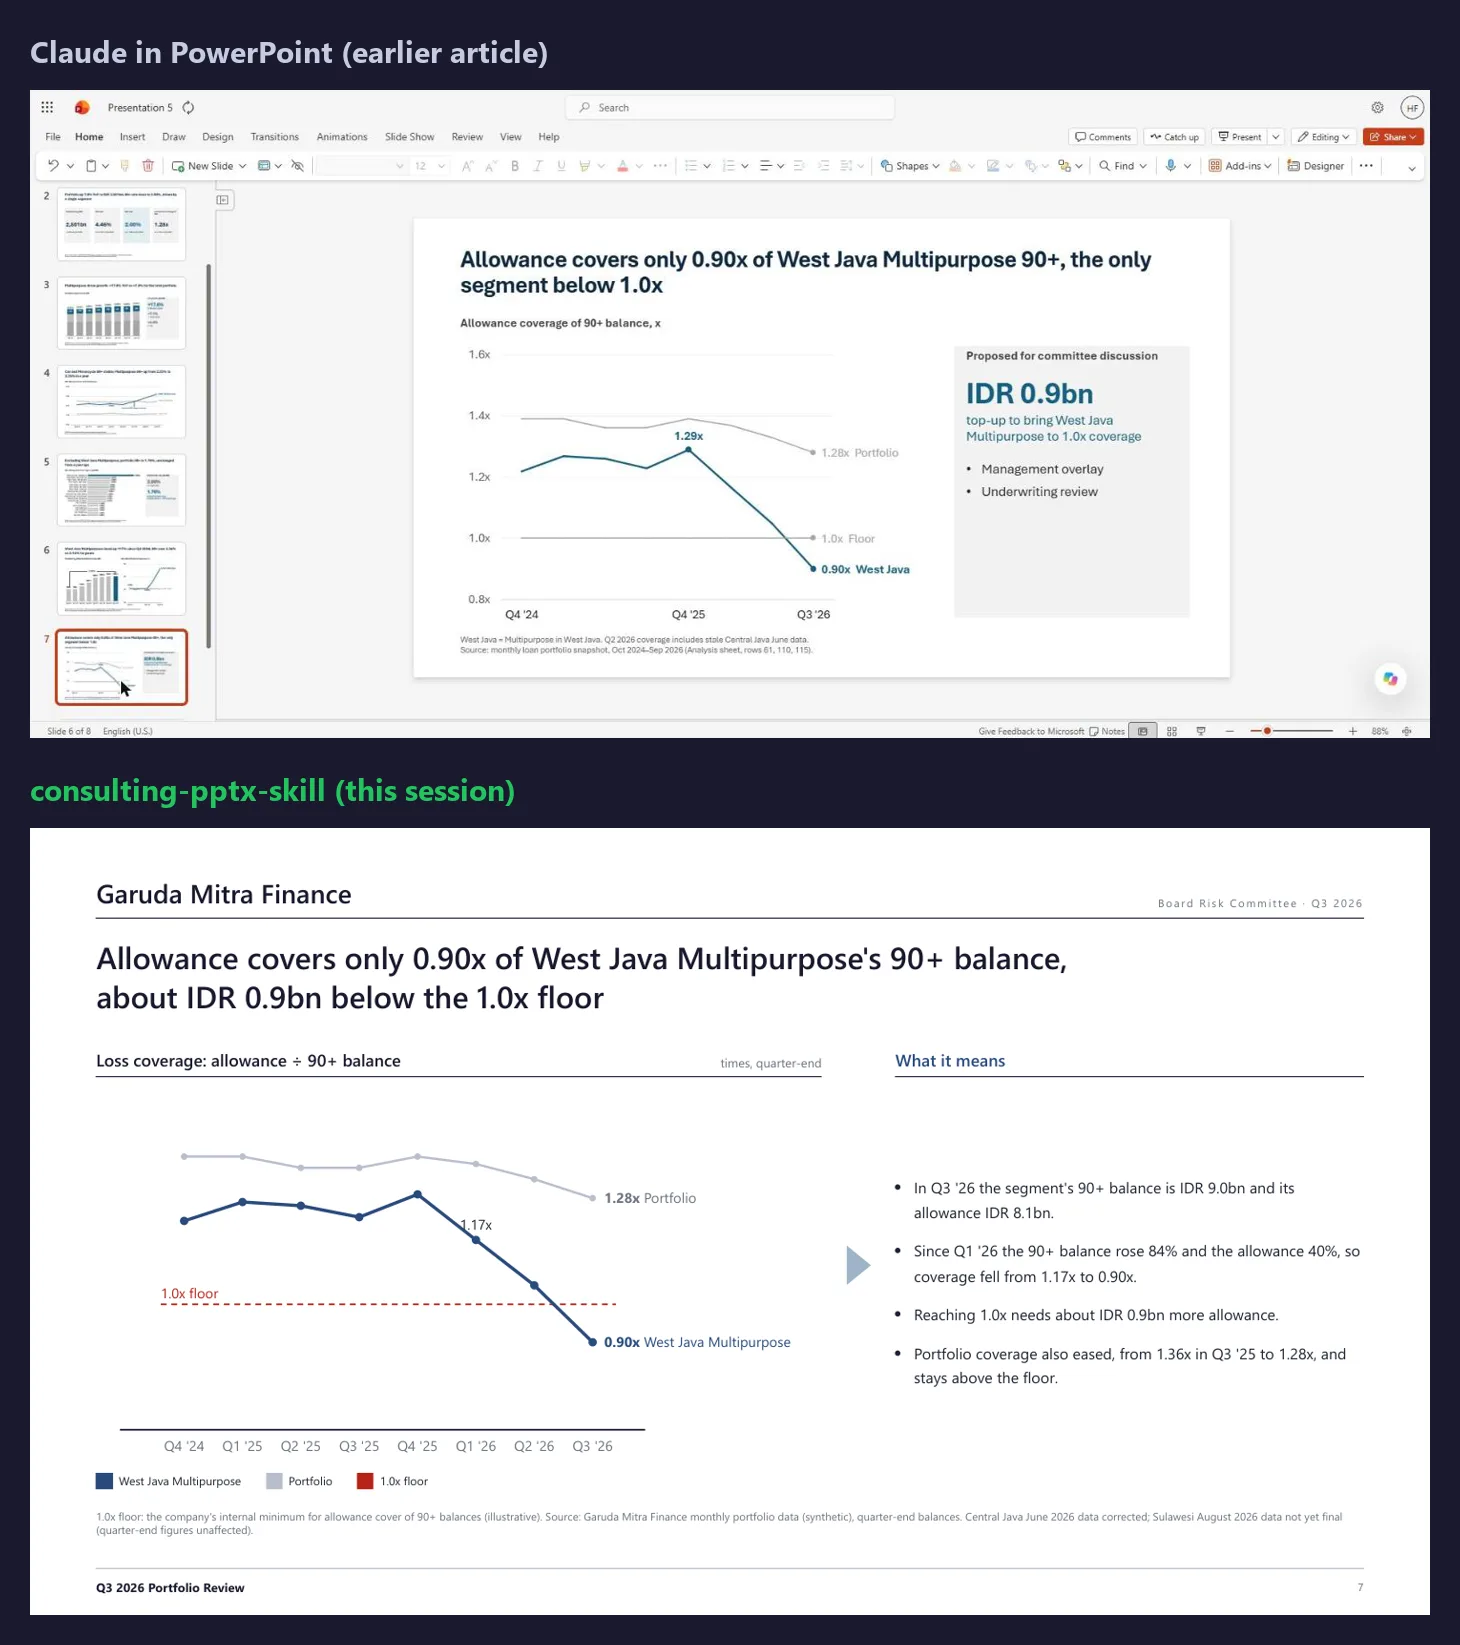Open the File menu
Viewport: 1460px width, 1645px height.
(x=53, y=137)
